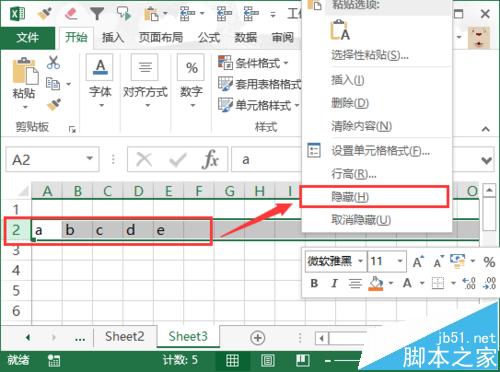The image size is (500, 372).
Task: Switch to the 公式 Formulas tab
Action: [209, 37]
